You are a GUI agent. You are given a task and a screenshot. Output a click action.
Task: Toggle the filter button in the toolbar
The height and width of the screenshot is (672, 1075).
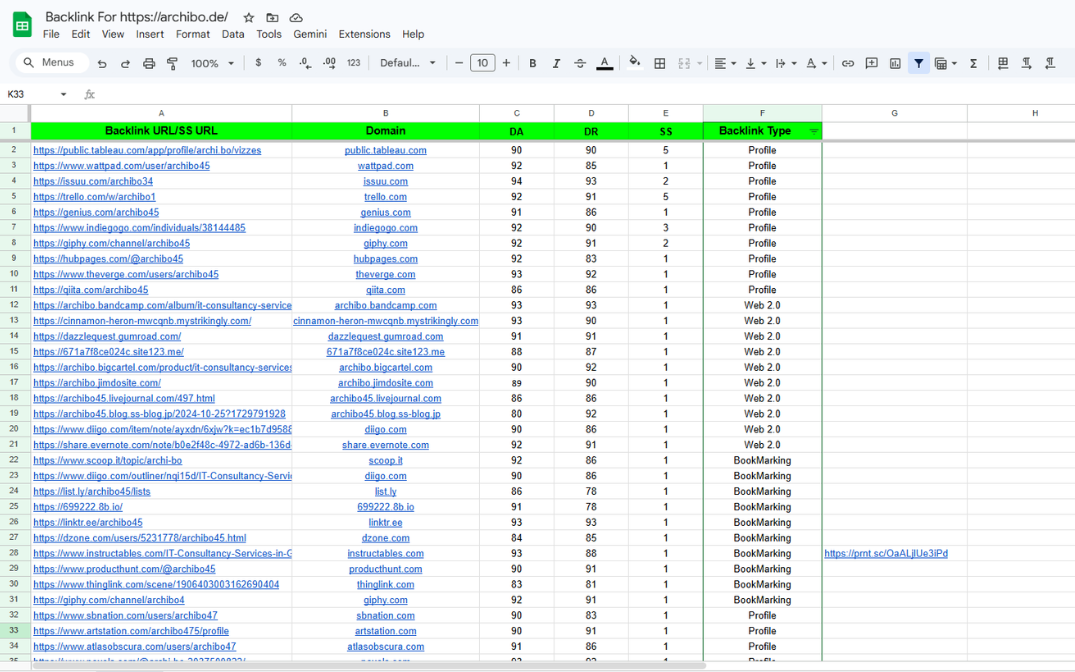[x=918, y=63]
